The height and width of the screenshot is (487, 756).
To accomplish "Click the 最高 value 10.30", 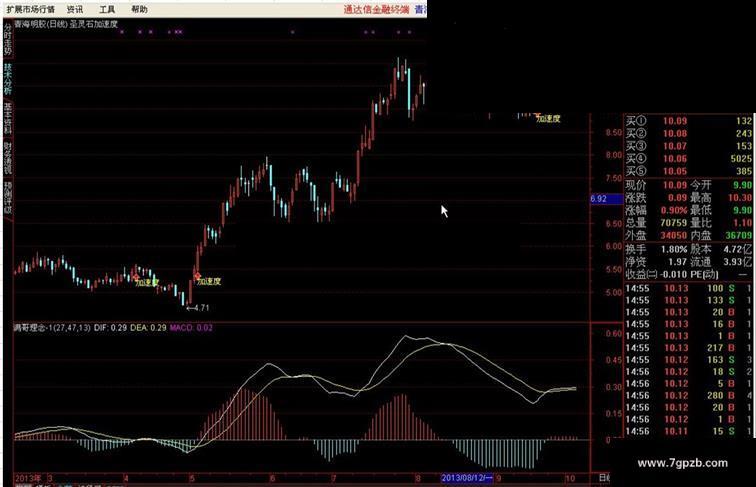I will [x=740, y=197].
